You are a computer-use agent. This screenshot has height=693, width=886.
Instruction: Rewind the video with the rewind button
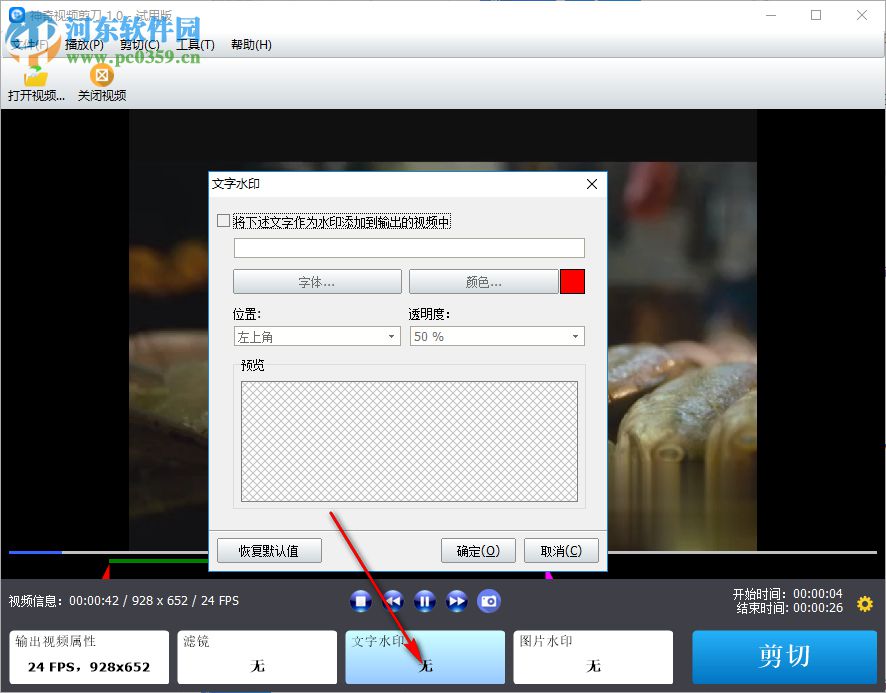(393, 601)
